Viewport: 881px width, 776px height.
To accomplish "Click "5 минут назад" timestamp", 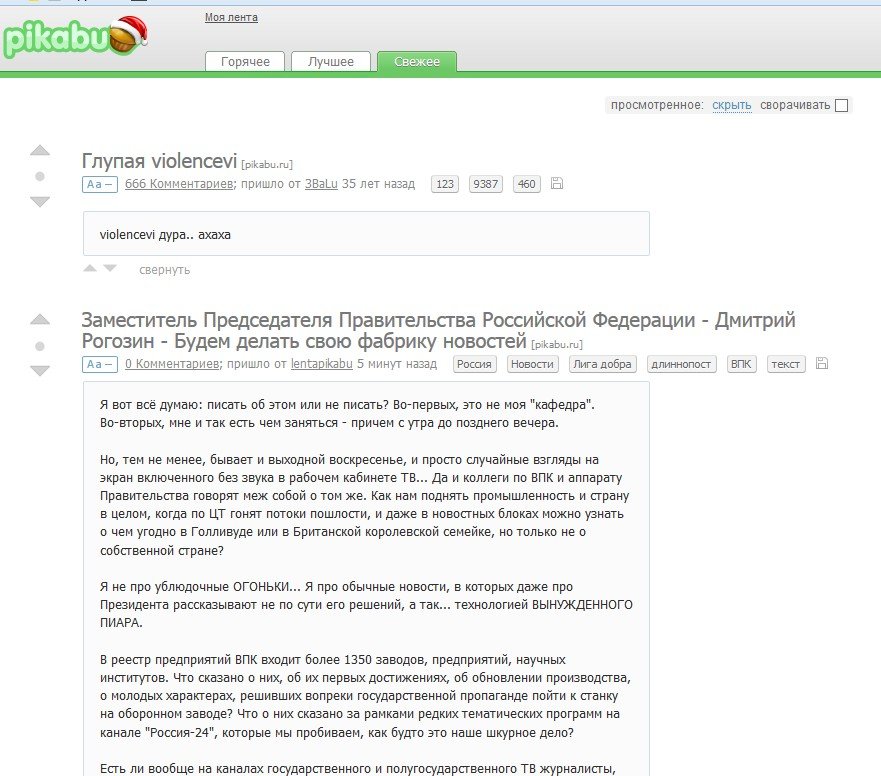I will click(397, 364).
